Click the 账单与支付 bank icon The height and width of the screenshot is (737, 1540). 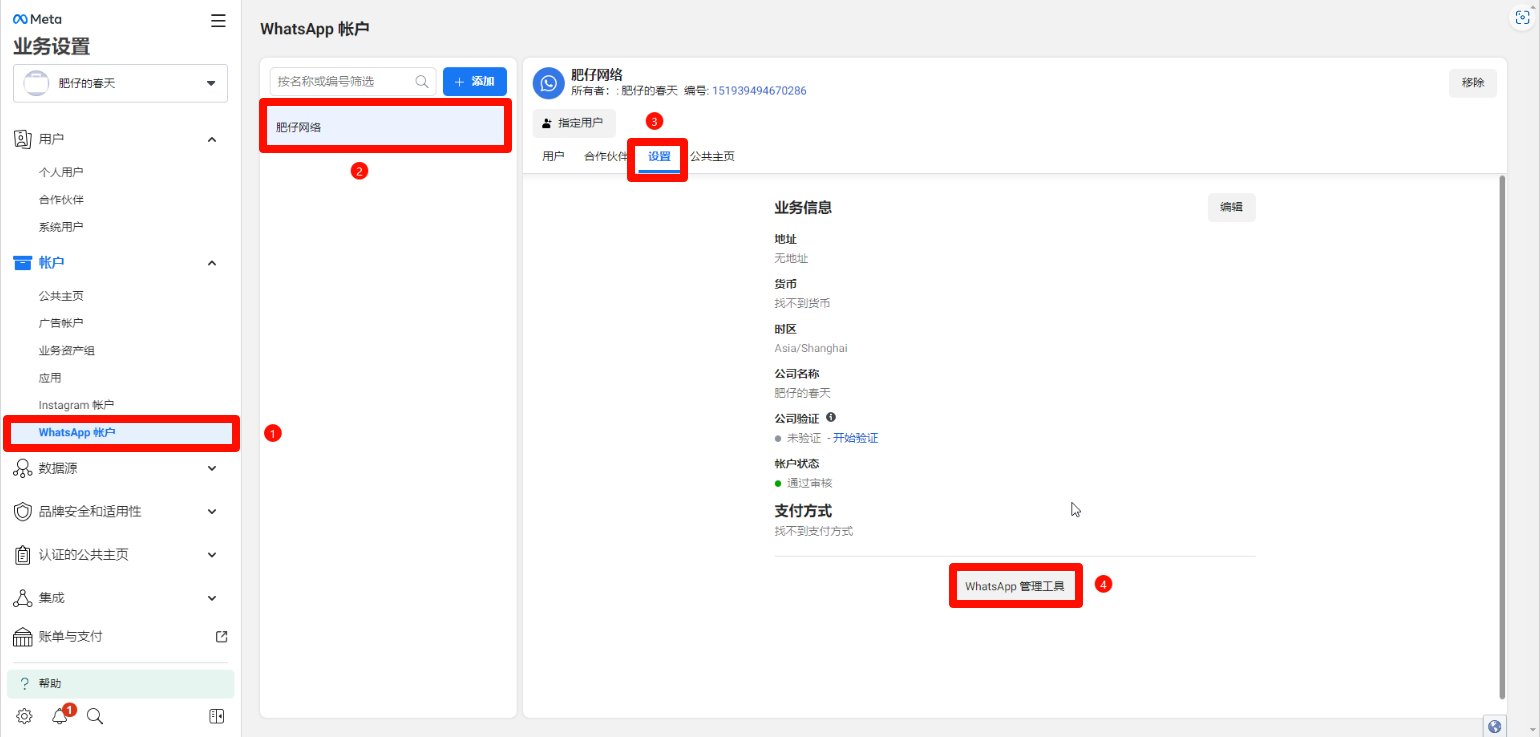(22, 637)
